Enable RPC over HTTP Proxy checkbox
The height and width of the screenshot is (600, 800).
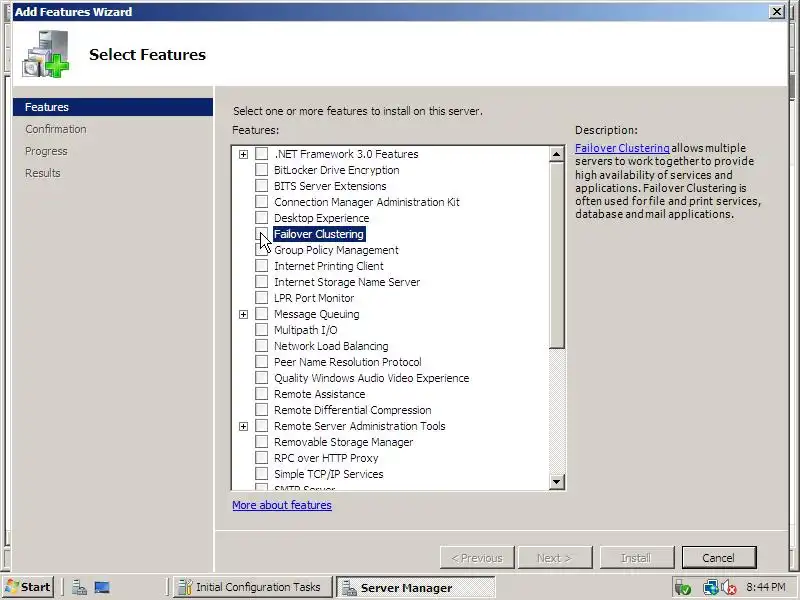coord(261,458)
